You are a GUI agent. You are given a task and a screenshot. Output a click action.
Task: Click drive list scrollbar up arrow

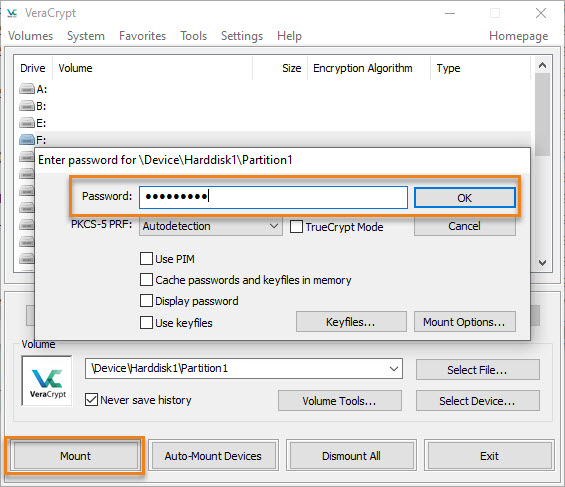coord(542,65)
